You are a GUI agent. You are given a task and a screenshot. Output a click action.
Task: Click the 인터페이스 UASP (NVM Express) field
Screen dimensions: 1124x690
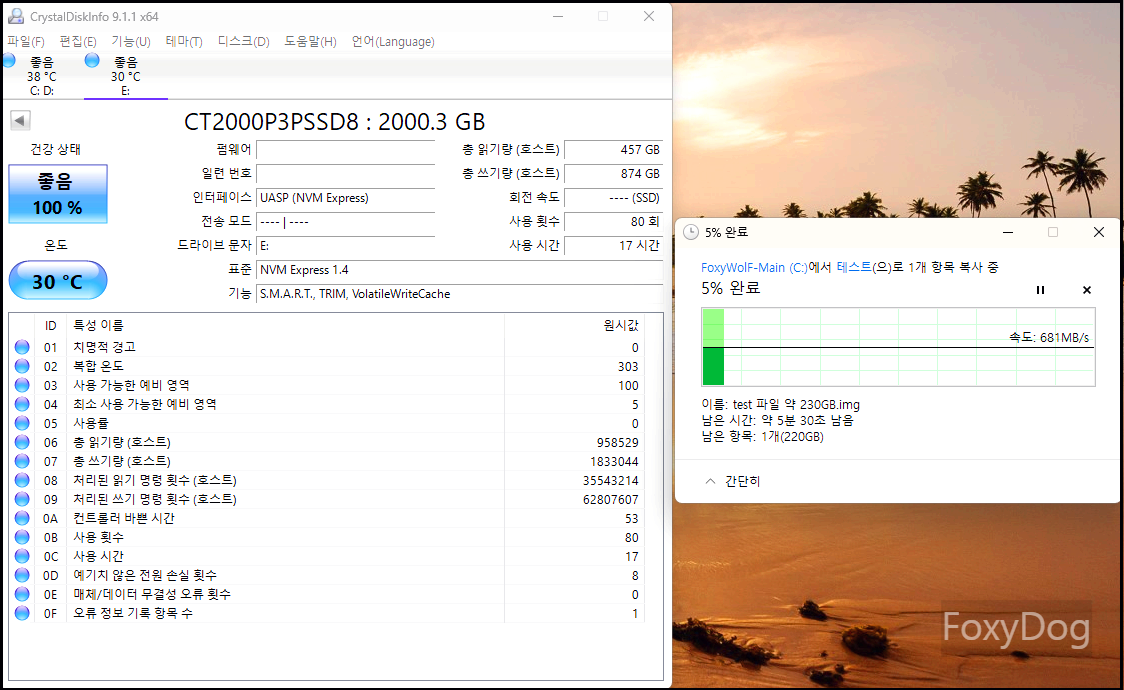(346, 198)
